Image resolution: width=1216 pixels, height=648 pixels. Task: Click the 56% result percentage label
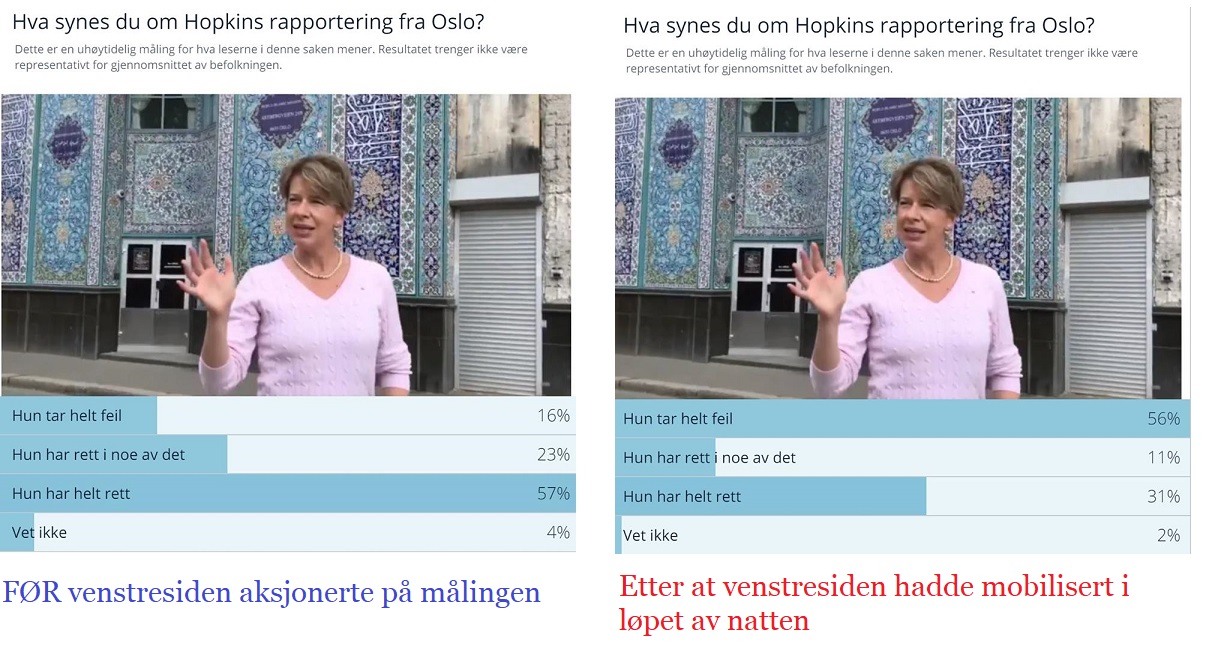click(x=1164, y=419)
